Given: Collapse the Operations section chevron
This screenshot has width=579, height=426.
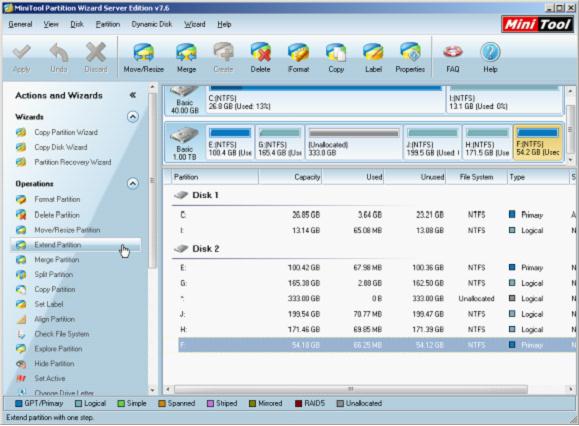Looking at the screenshot, I should [x=133, y=183].
